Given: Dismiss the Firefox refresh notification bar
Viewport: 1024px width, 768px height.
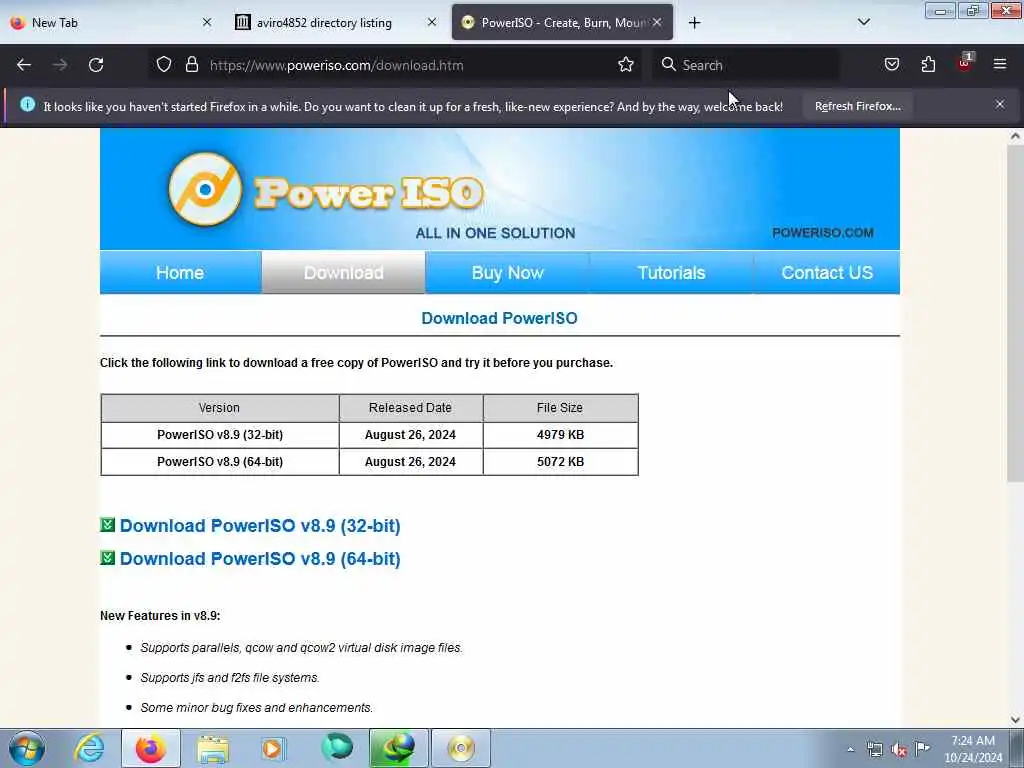Looking at the screenshot, I should click(999, 104).
